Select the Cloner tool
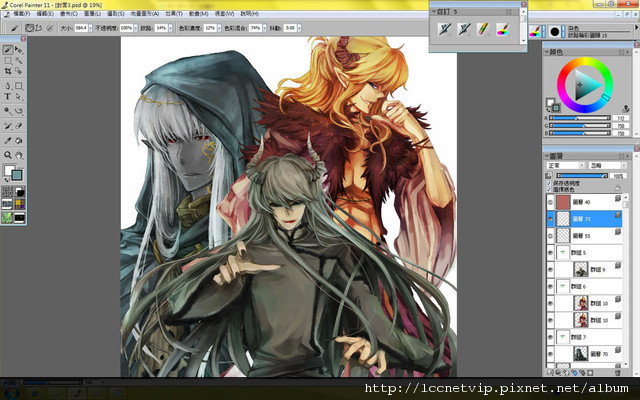This screenshot has height=400, width=640. tap(8, 126)
